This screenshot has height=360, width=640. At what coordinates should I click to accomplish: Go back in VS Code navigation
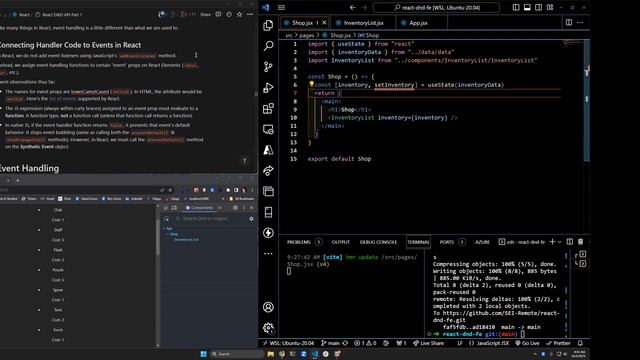click(x=353, y=7)
